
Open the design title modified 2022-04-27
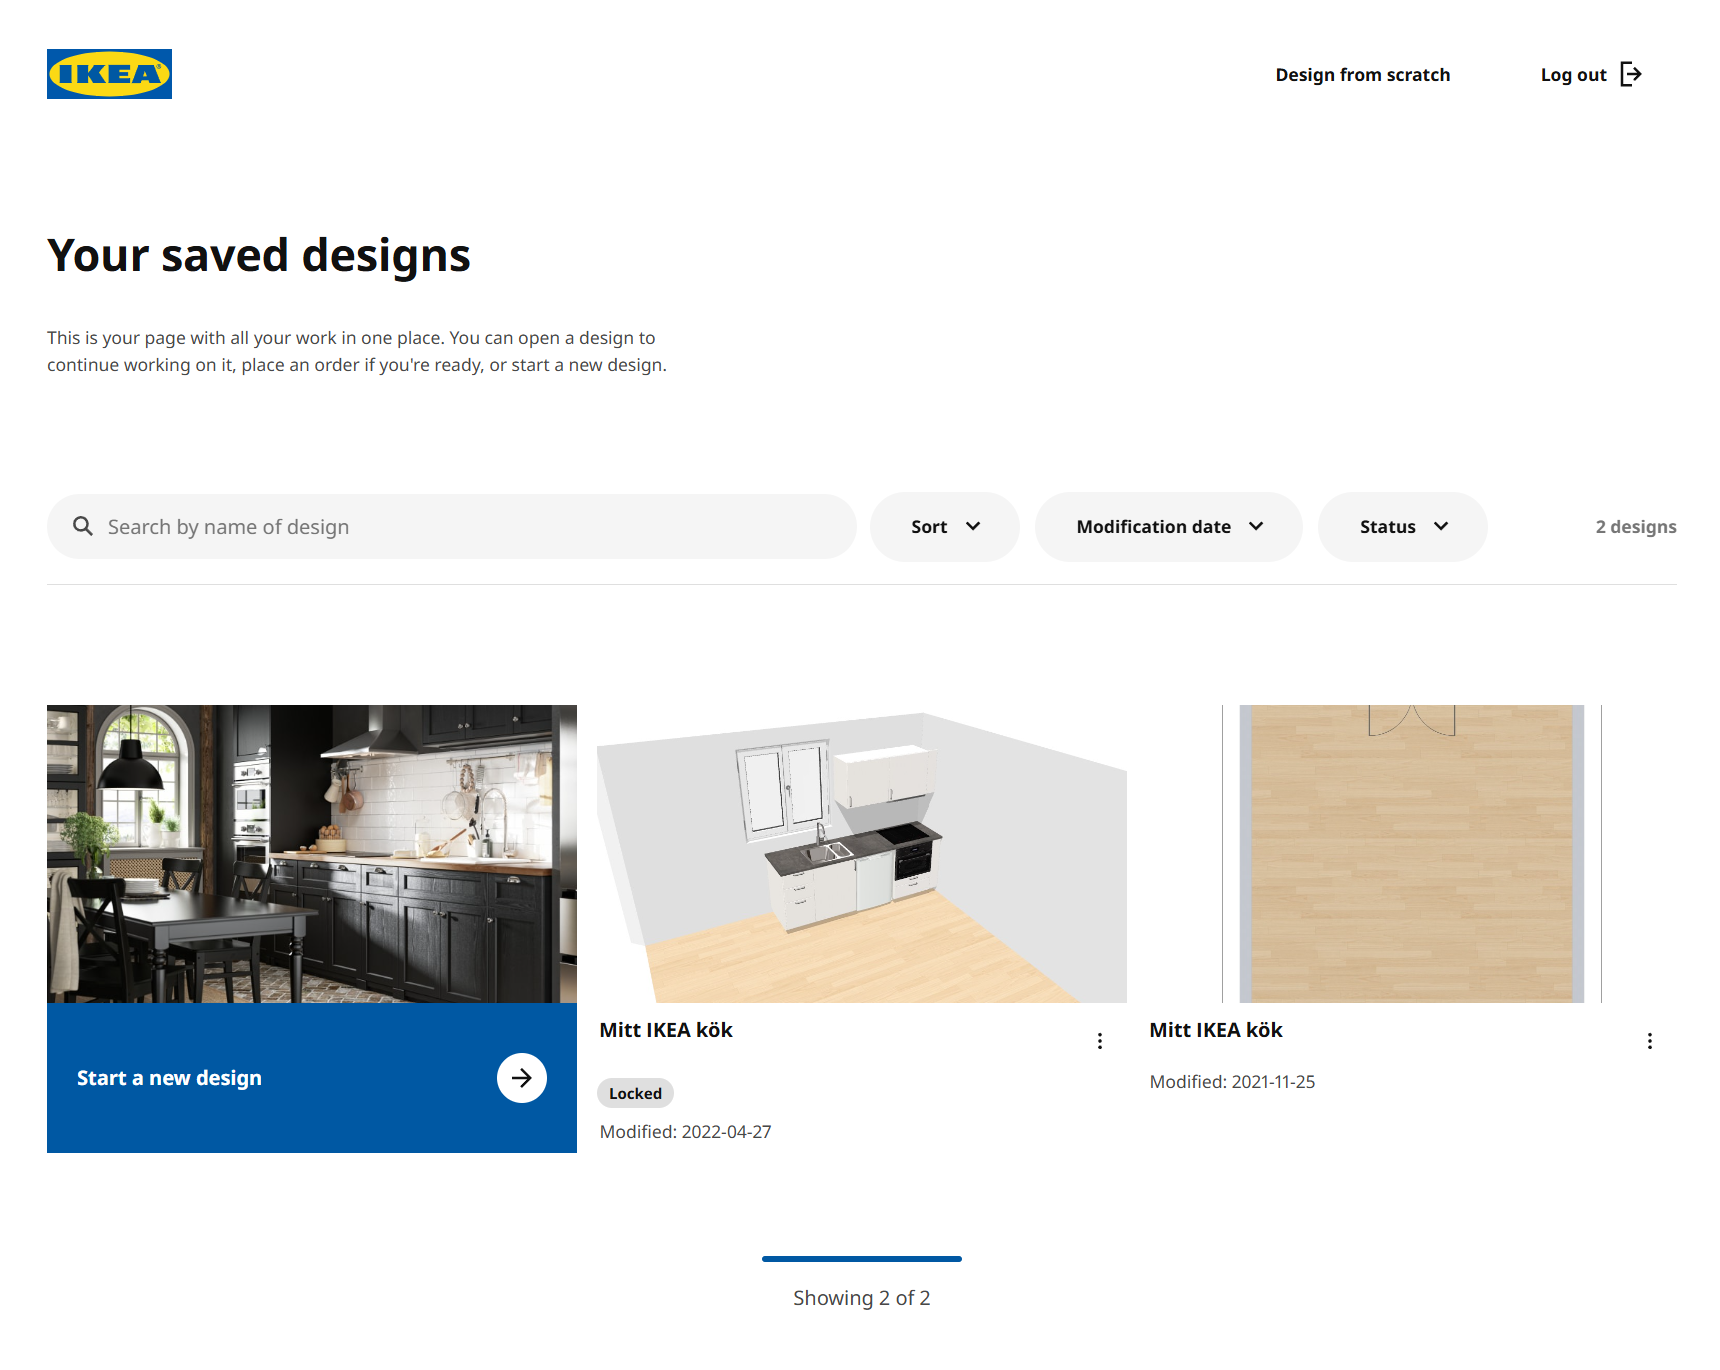pos(666,1030)
